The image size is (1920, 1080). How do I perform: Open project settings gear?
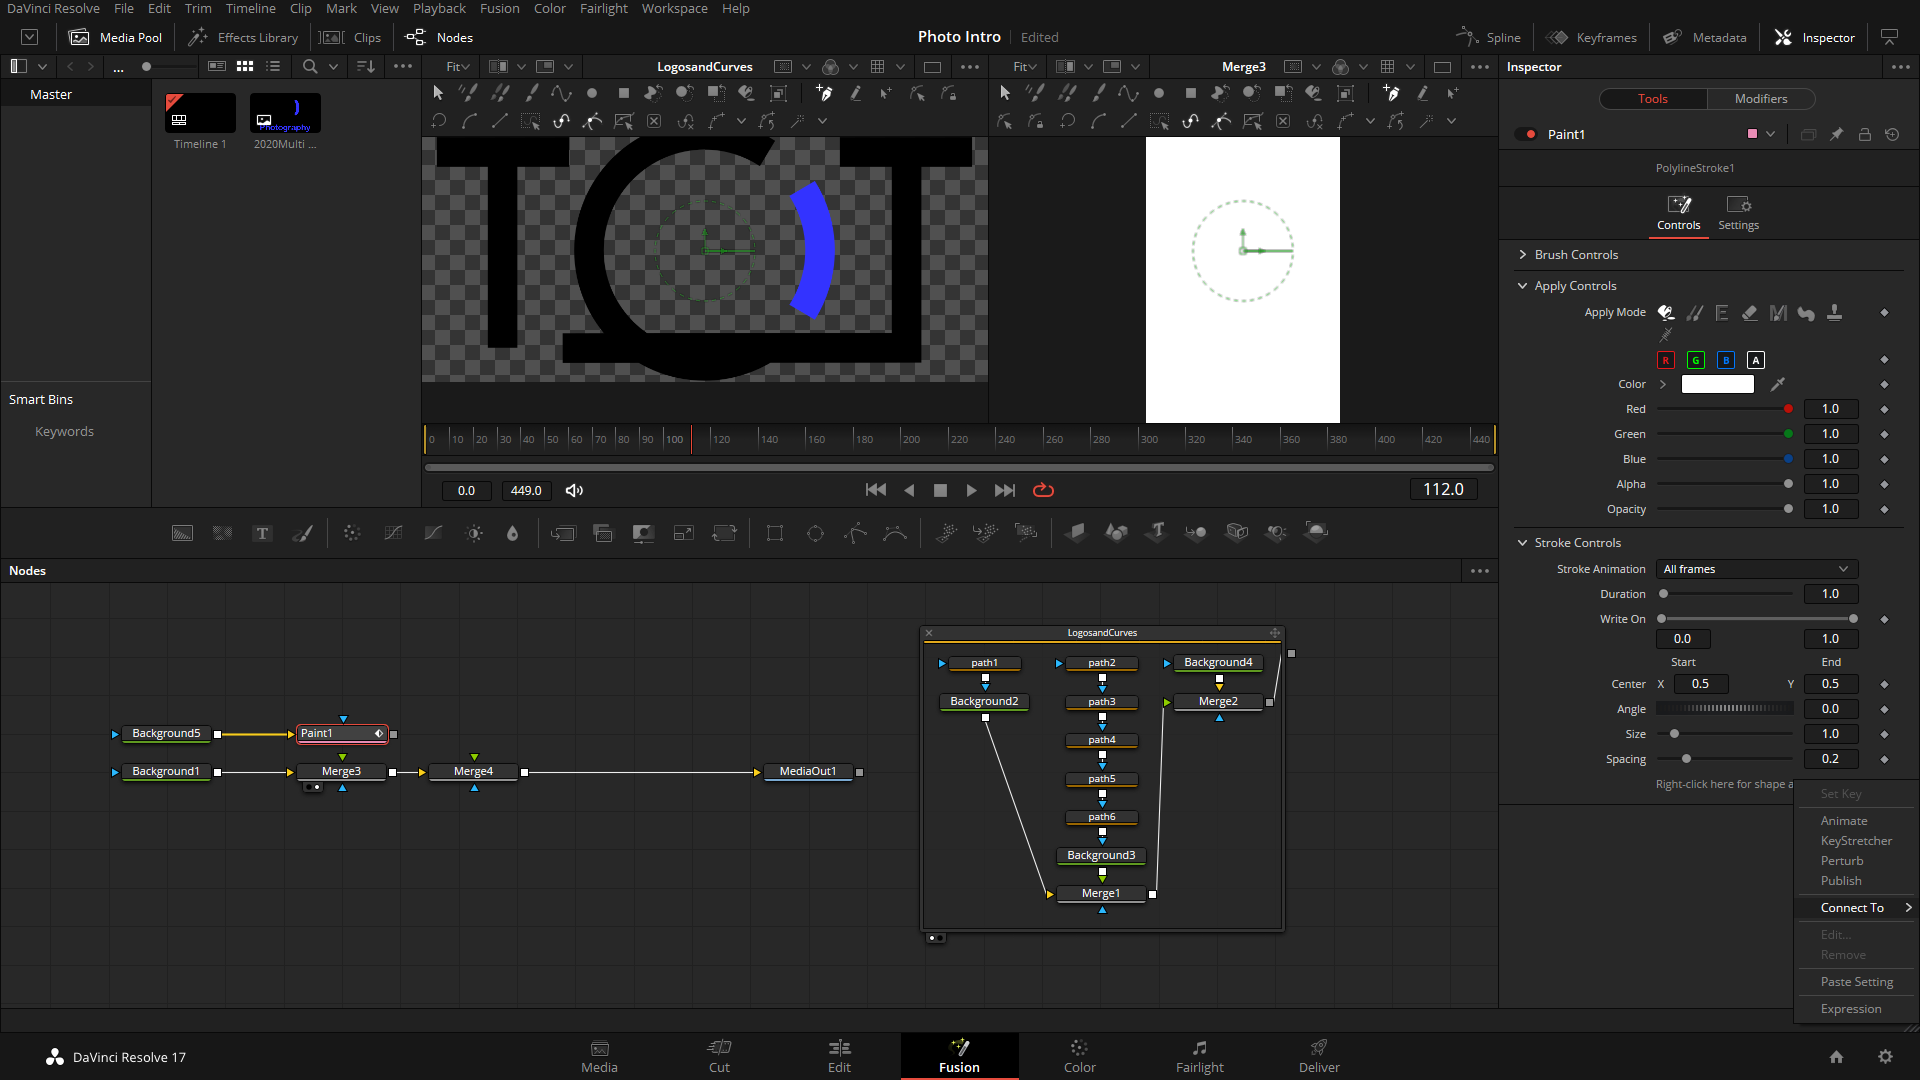(x=1885, y=1057)
